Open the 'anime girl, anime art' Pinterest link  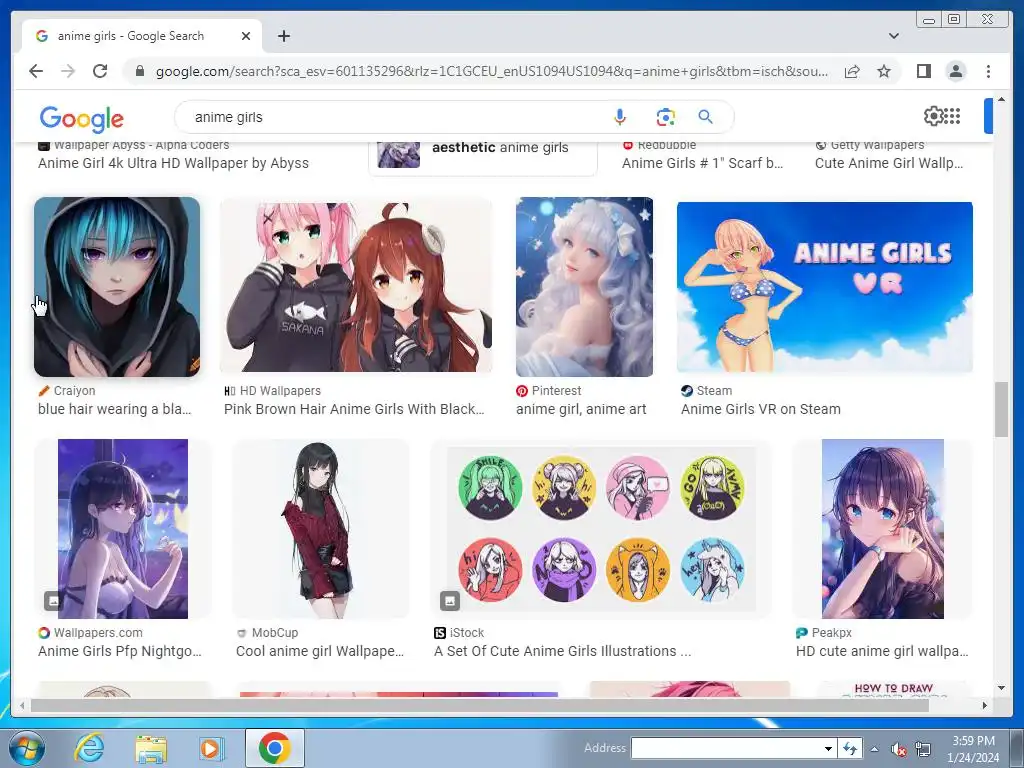click(x=581, y=409)
